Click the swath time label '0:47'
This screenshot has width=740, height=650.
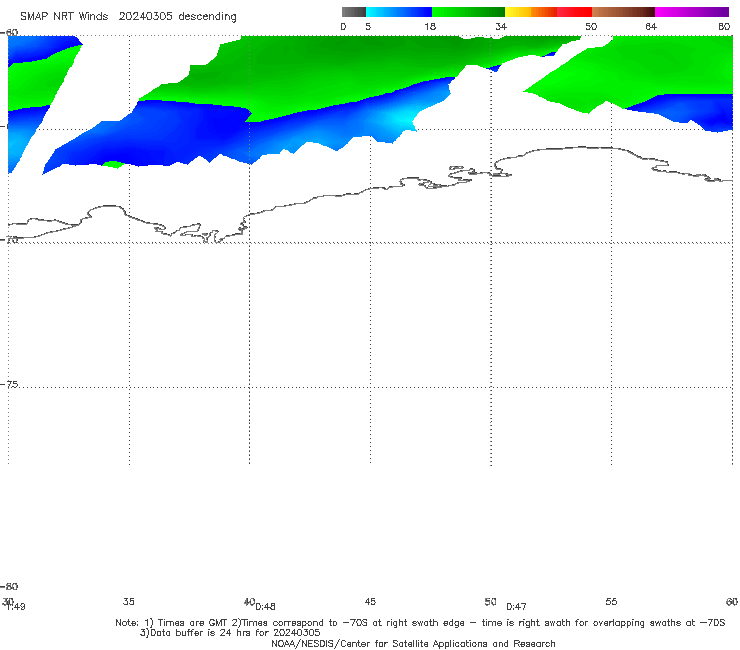516,607
